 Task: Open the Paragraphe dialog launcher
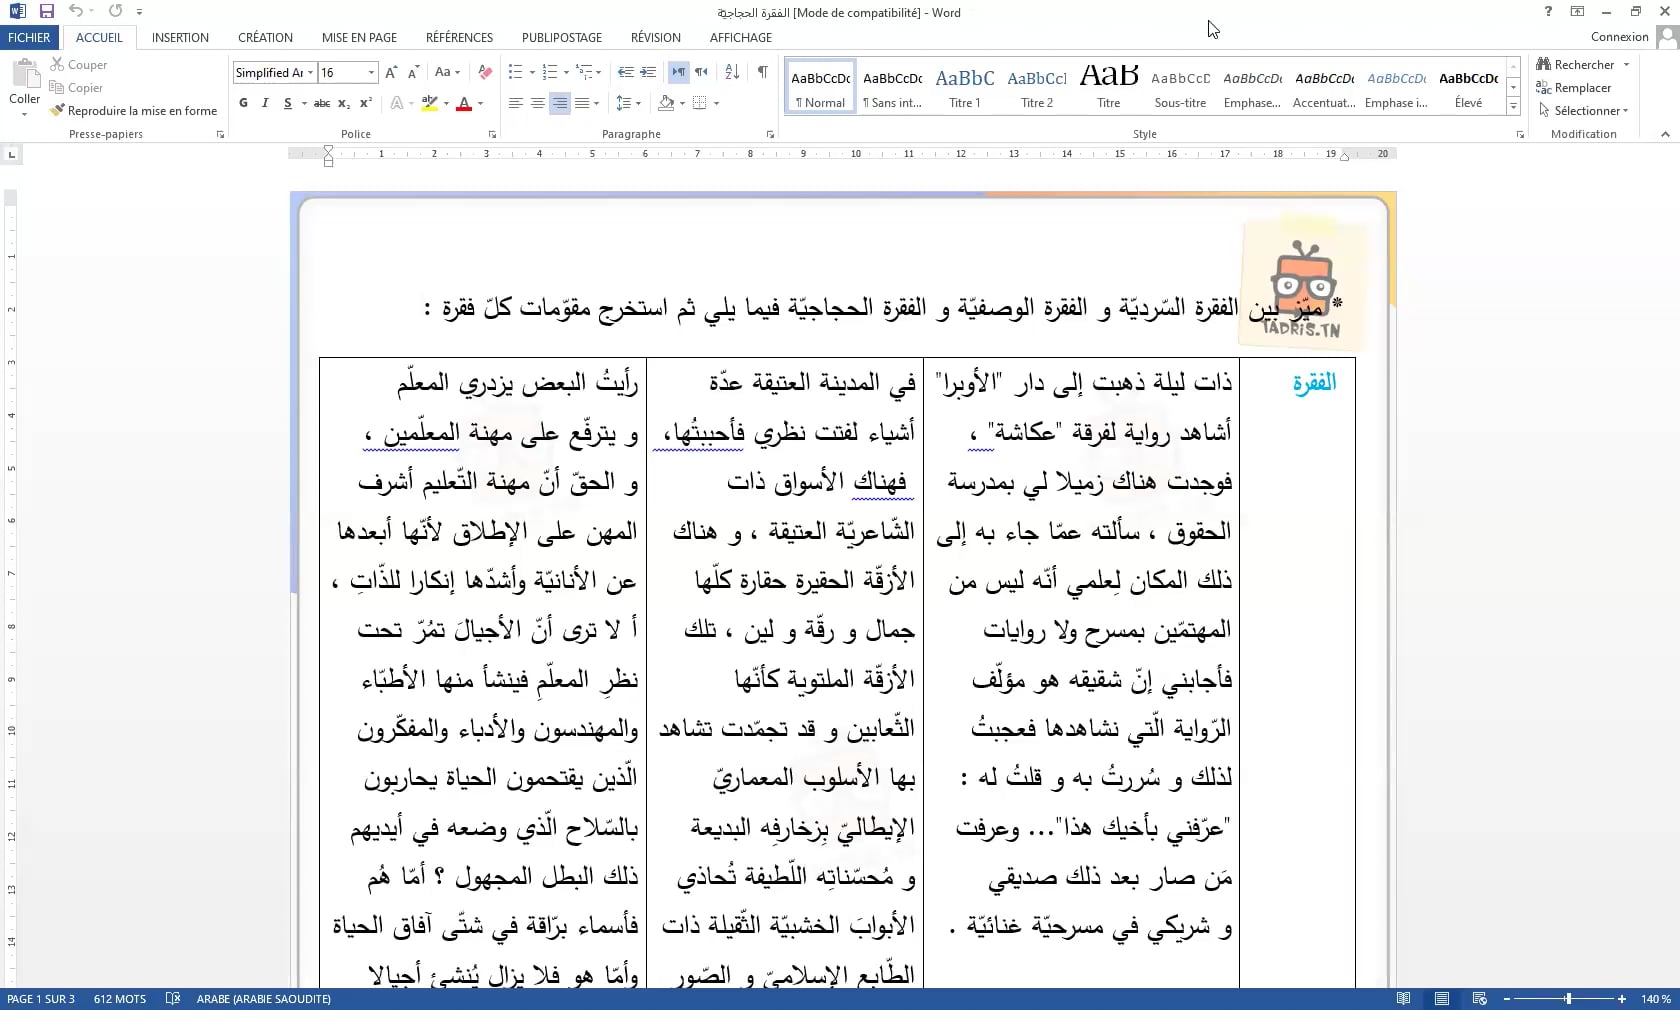pyautogui.click(x=770, y=134)
